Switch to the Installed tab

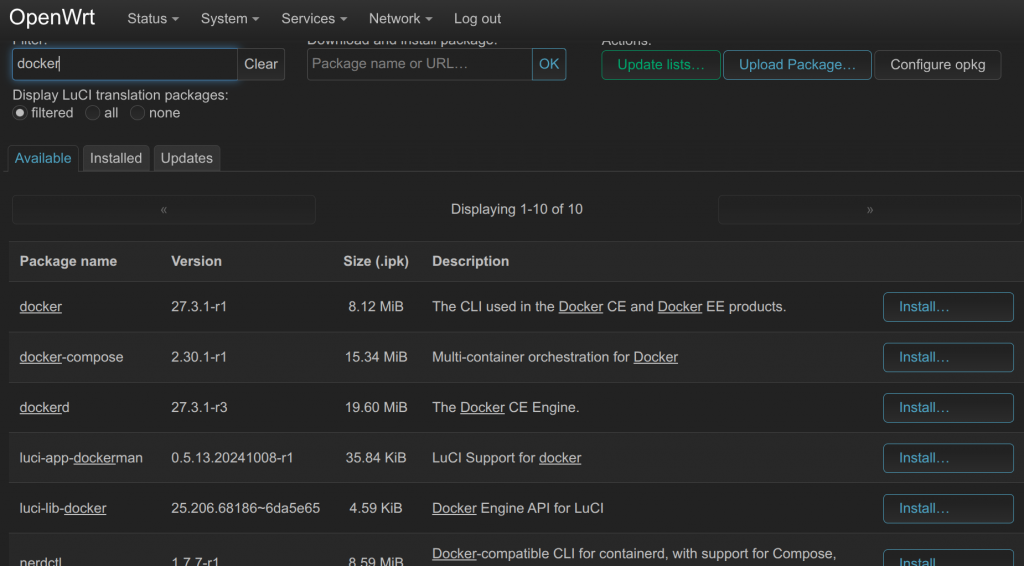click(116, 158)
